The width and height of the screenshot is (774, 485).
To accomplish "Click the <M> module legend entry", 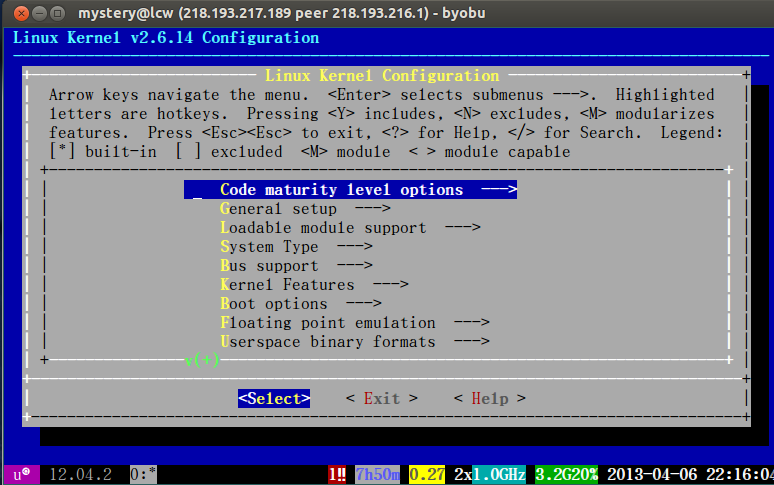I will 346,151.
